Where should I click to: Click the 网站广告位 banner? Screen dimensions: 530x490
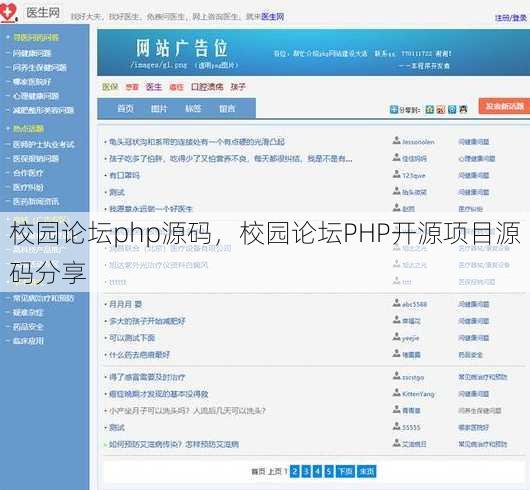(313, 52)
